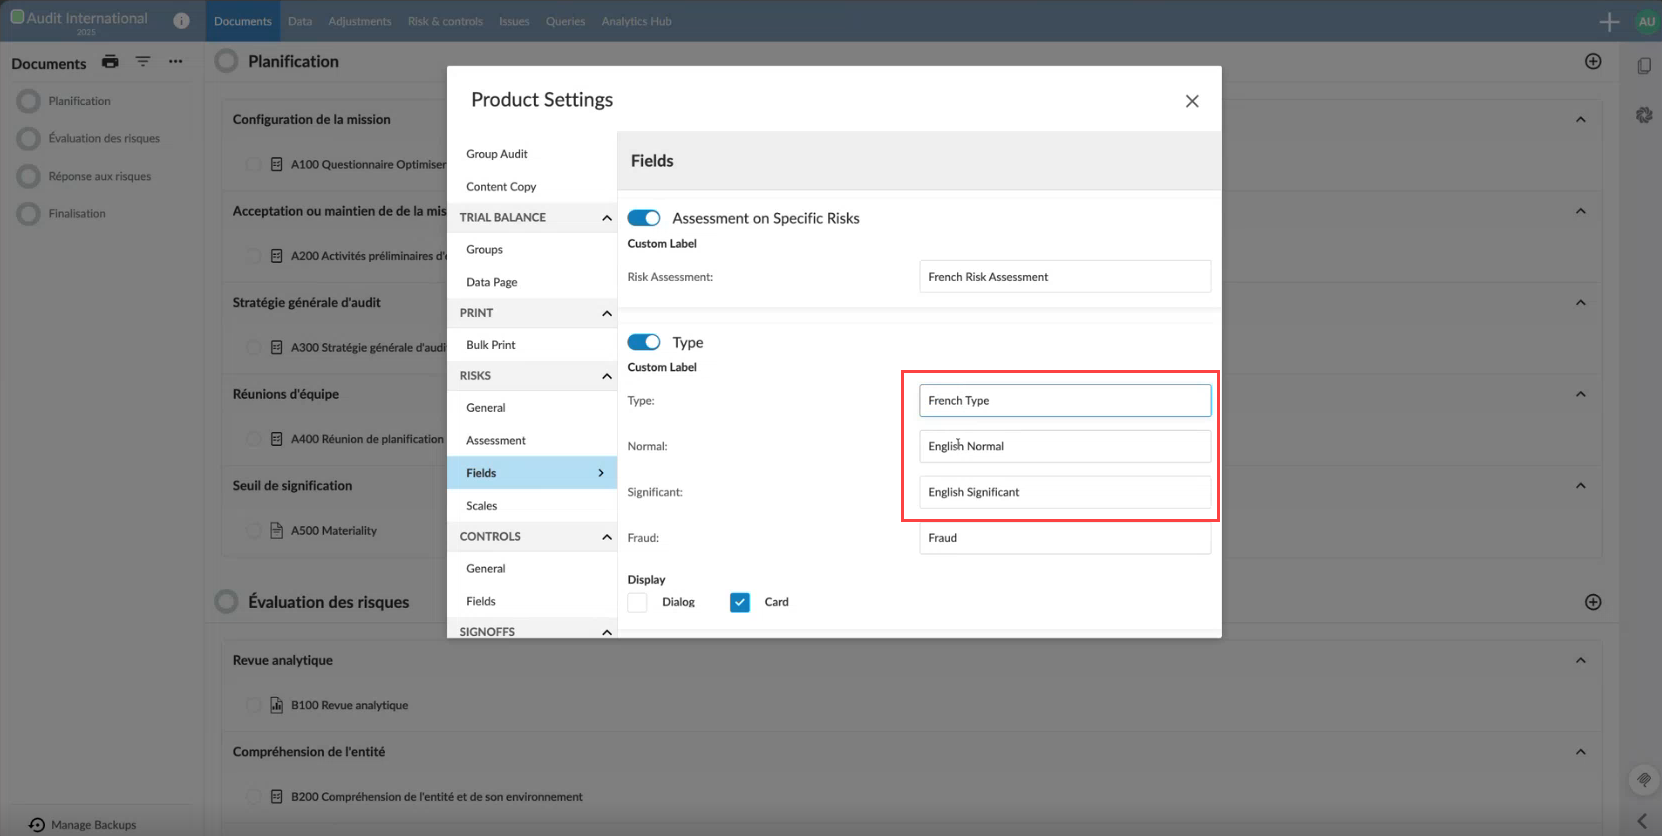Viewport: 1662px width, 836px height.
Task: Collapse right panel arrow icon
Action: 1642,821
